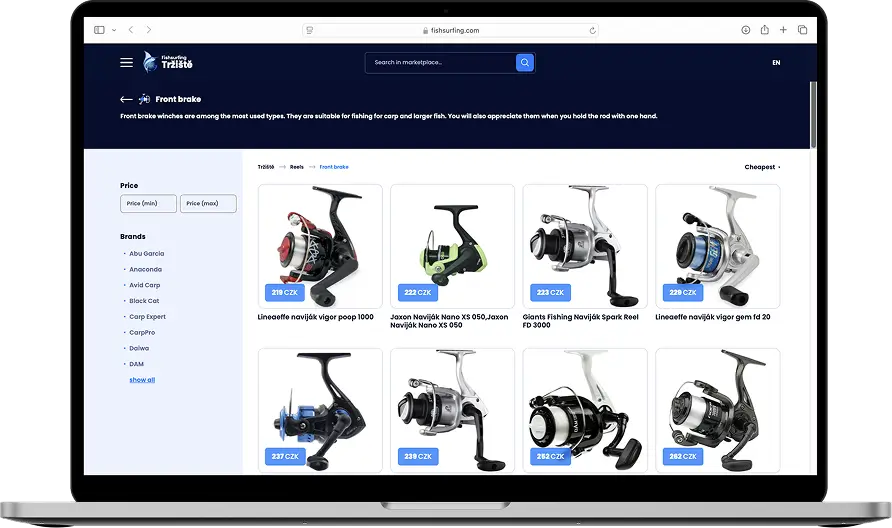Click Reels breadcrumb

pos(297,167)
